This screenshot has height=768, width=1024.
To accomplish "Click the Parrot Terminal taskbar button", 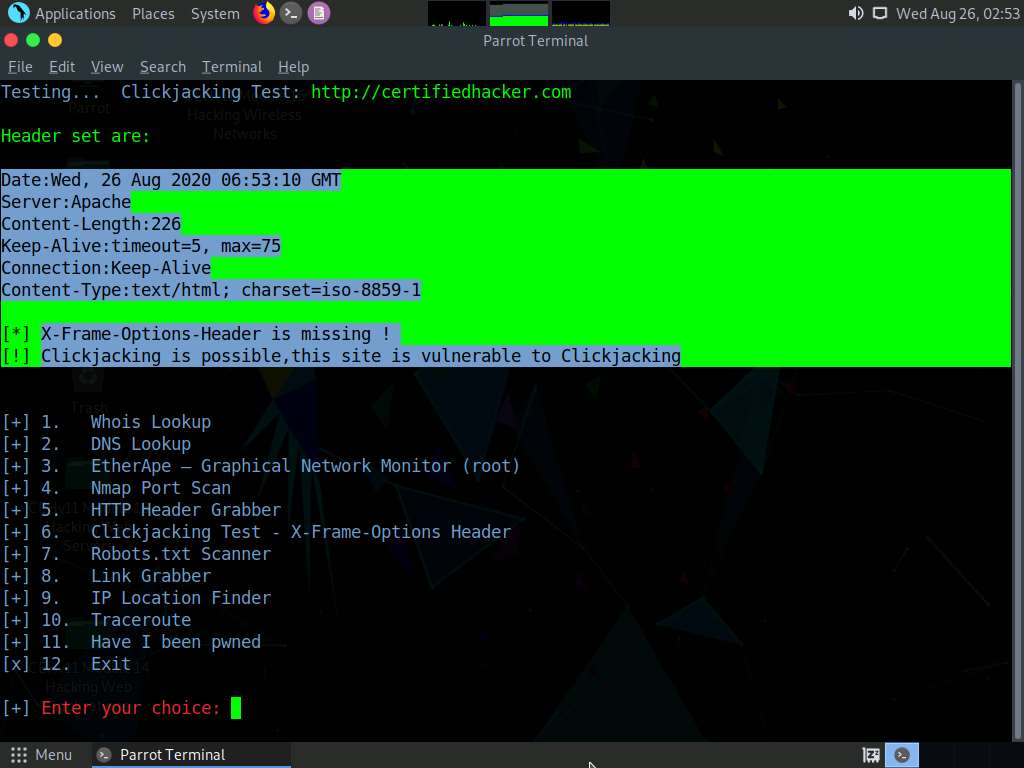I will [x=191, y=755].
